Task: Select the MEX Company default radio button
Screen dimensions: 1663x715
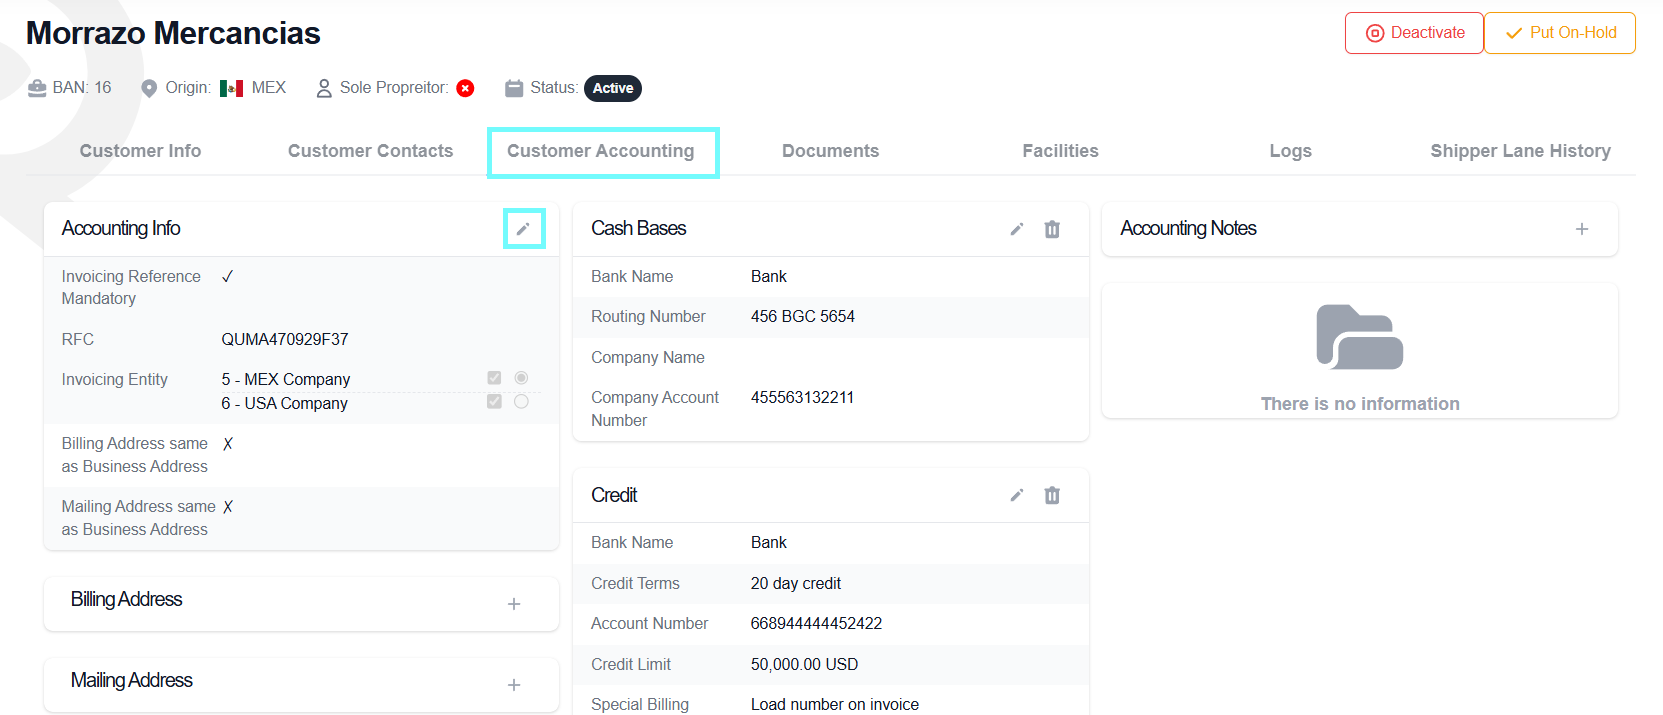Action: tap(521, 378)
